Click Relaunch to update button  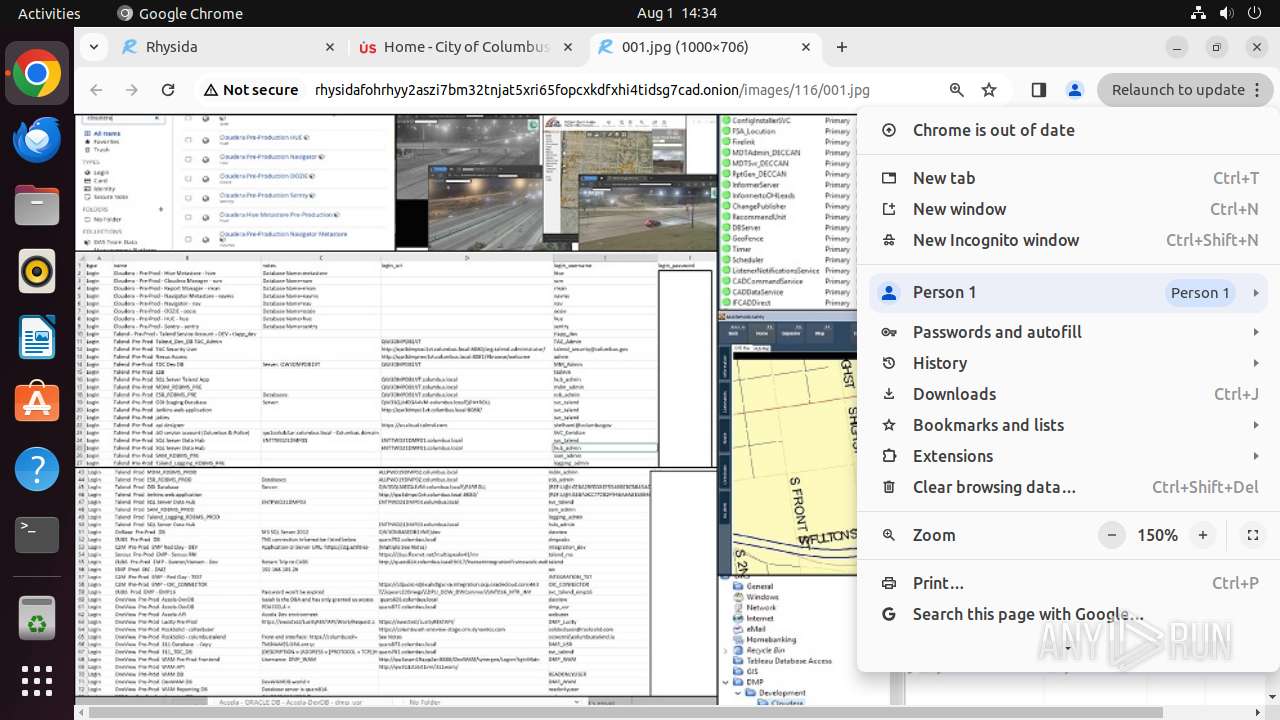(1185, 90)
